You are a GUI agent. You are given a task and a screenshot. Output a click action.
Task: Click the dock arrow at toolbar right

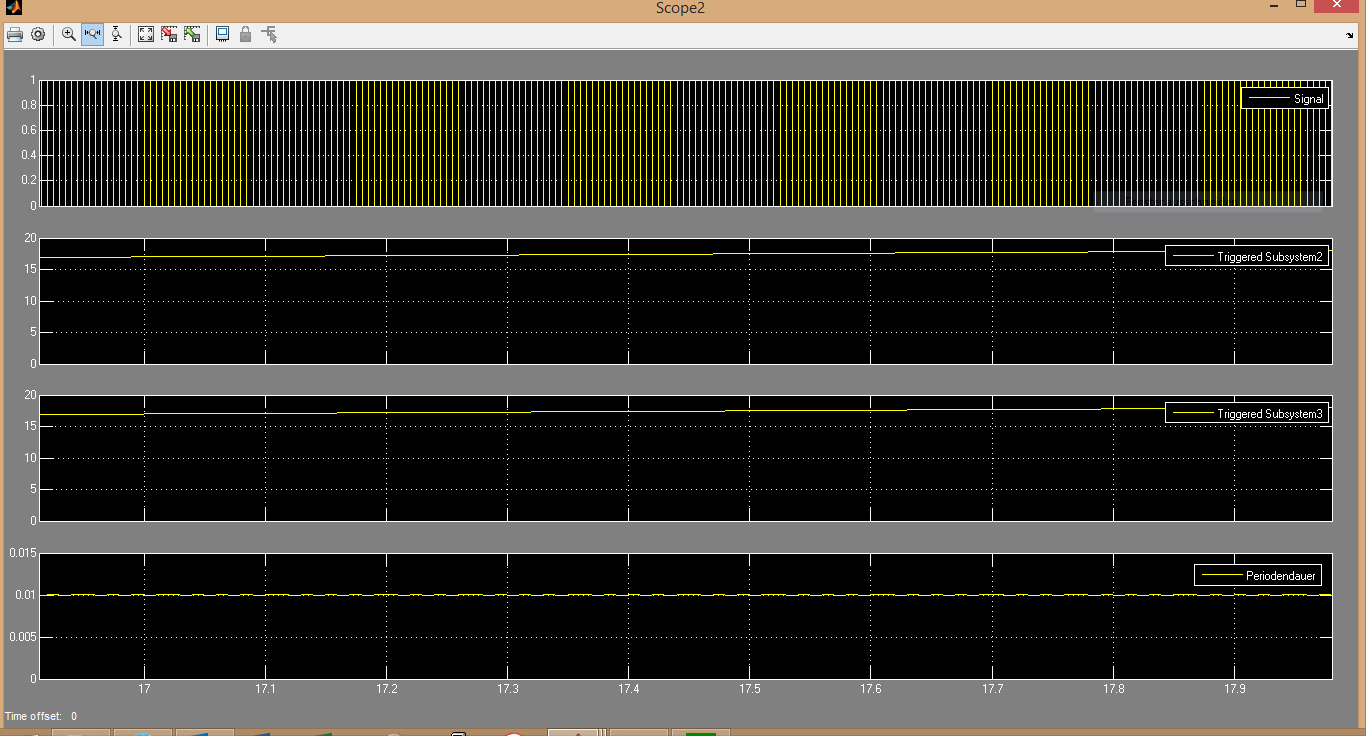[1350, 35]
